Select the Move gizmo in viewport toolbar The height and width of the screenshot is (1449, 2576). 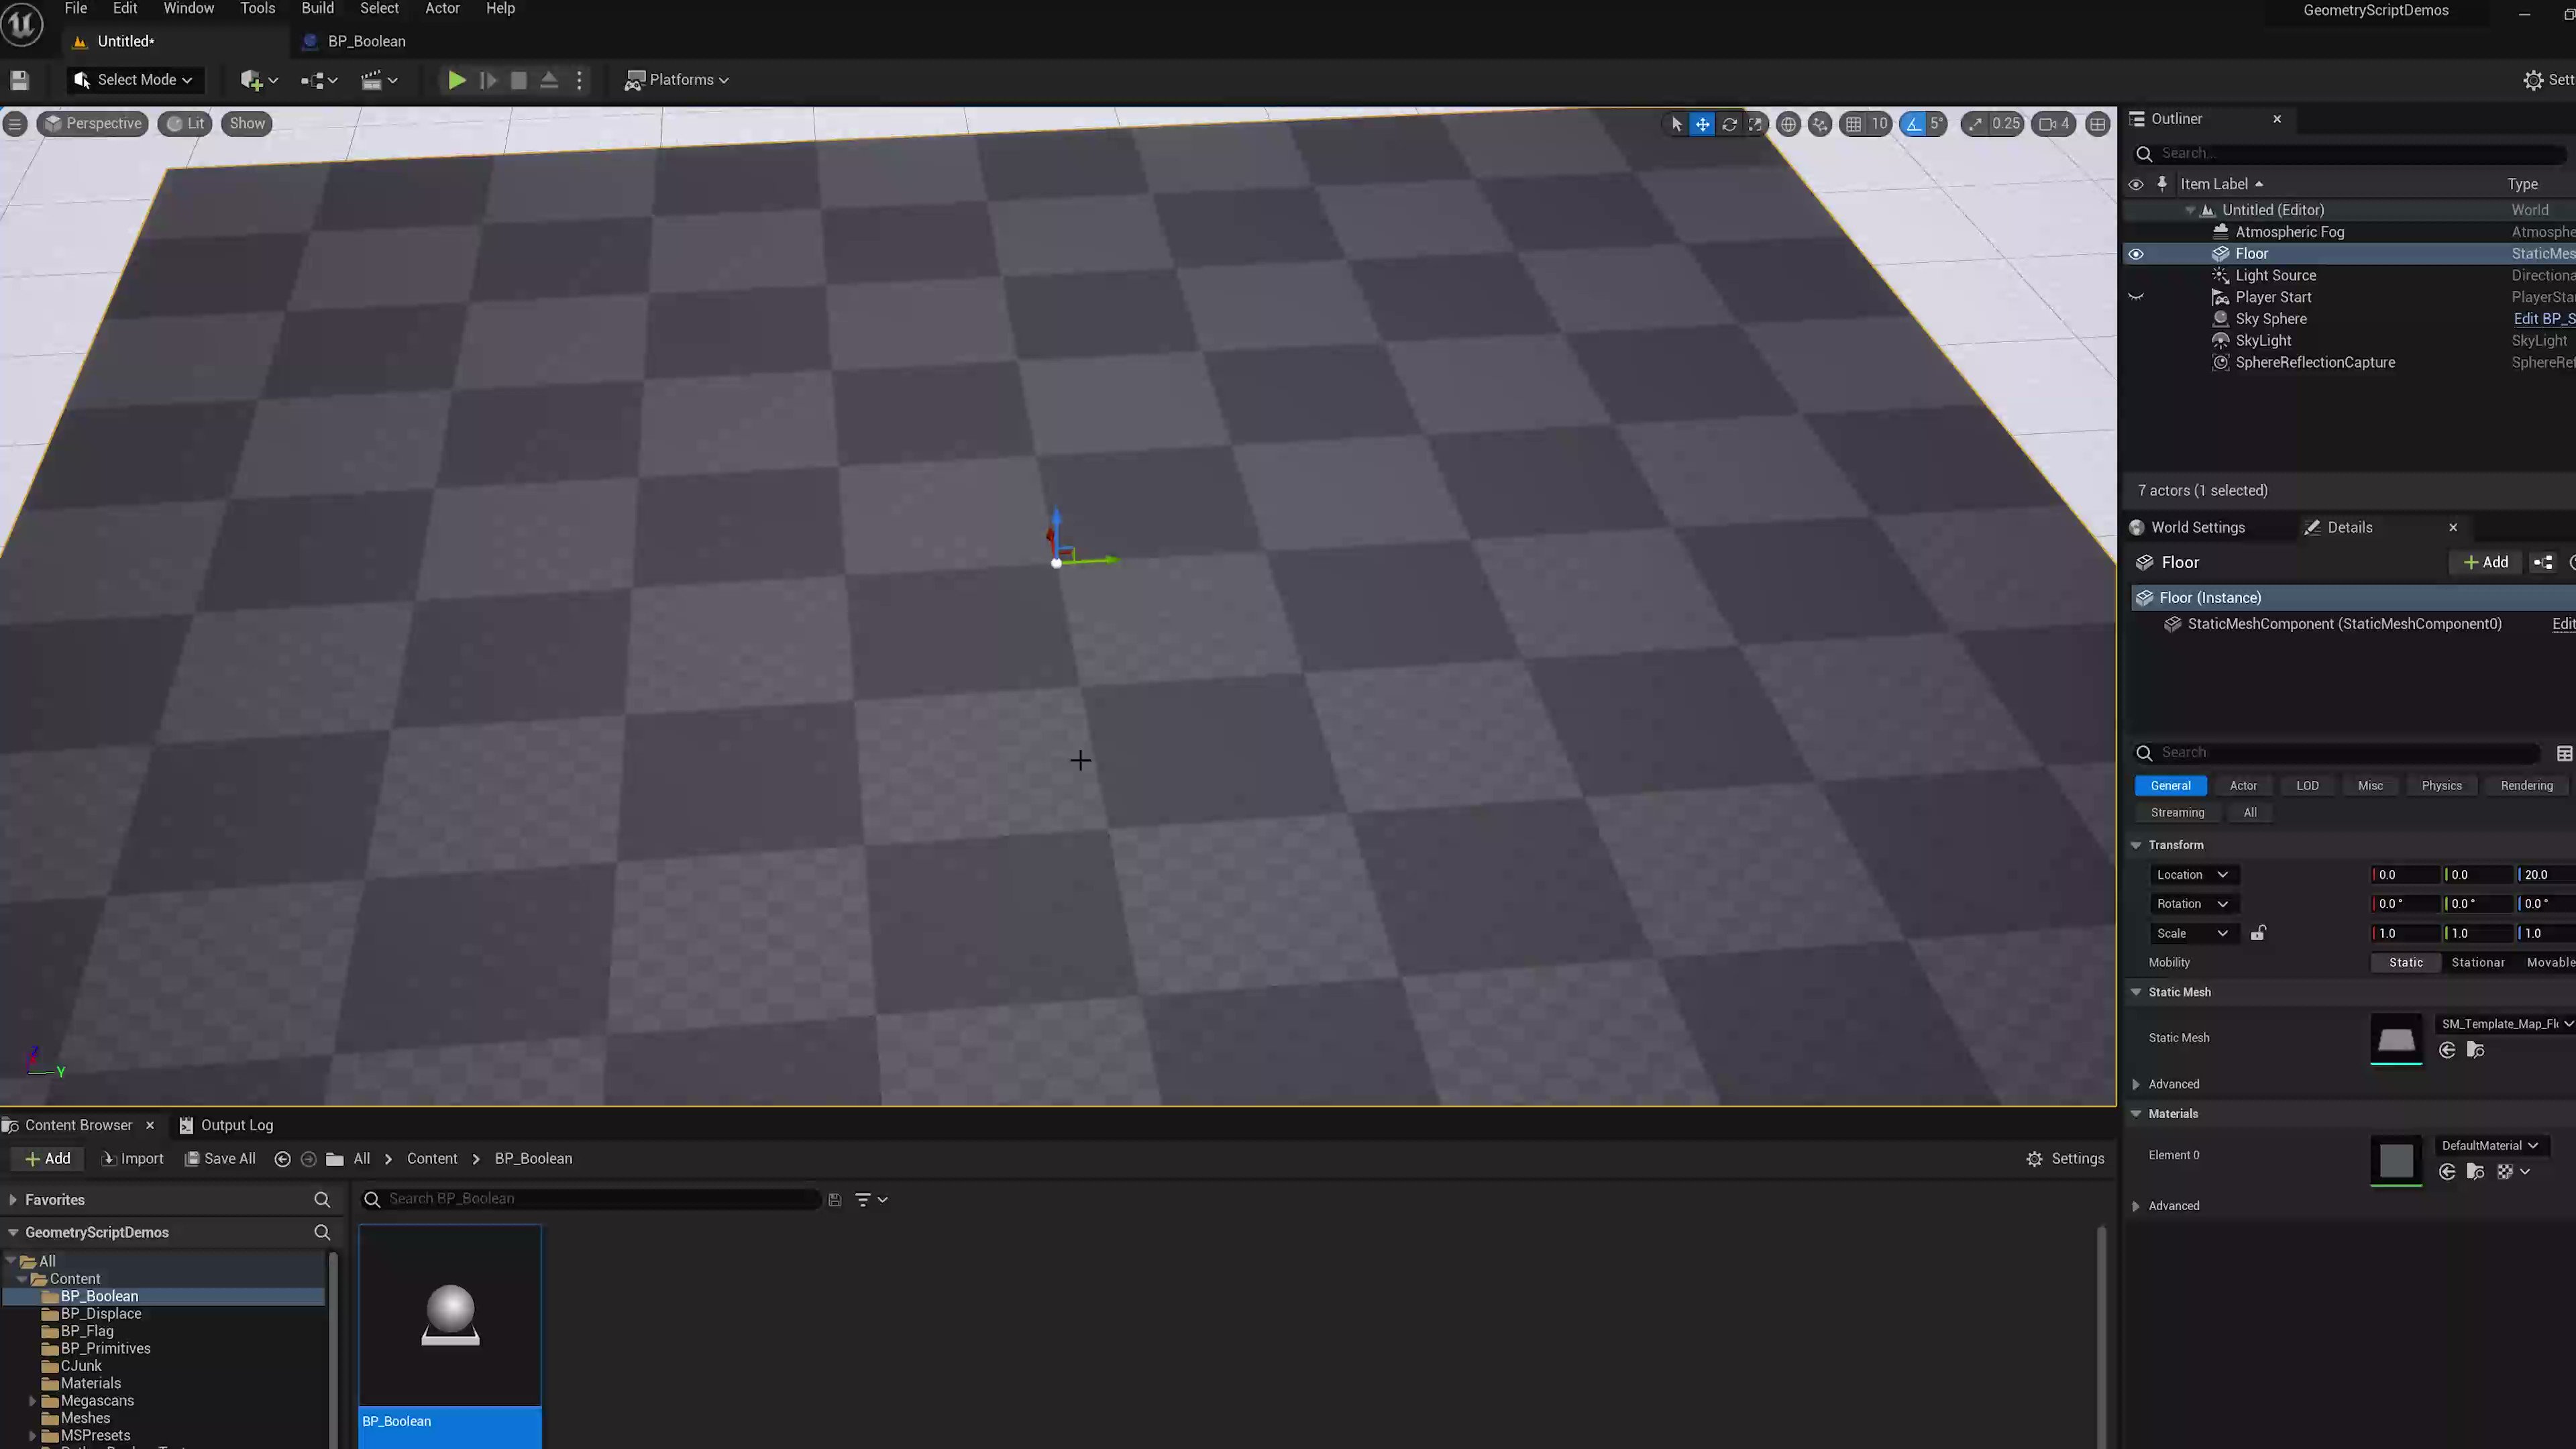coord(1702,124)
